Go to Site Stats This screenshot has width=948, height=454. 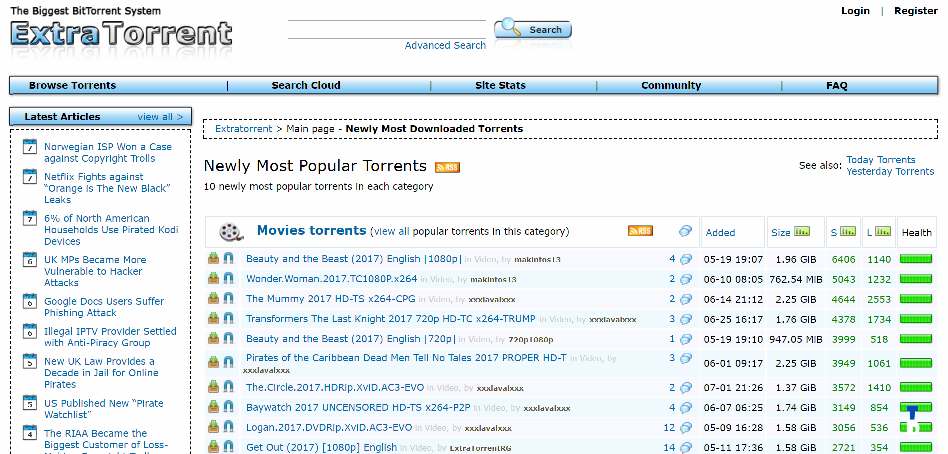pyautogui.click(x=501, y=85)
